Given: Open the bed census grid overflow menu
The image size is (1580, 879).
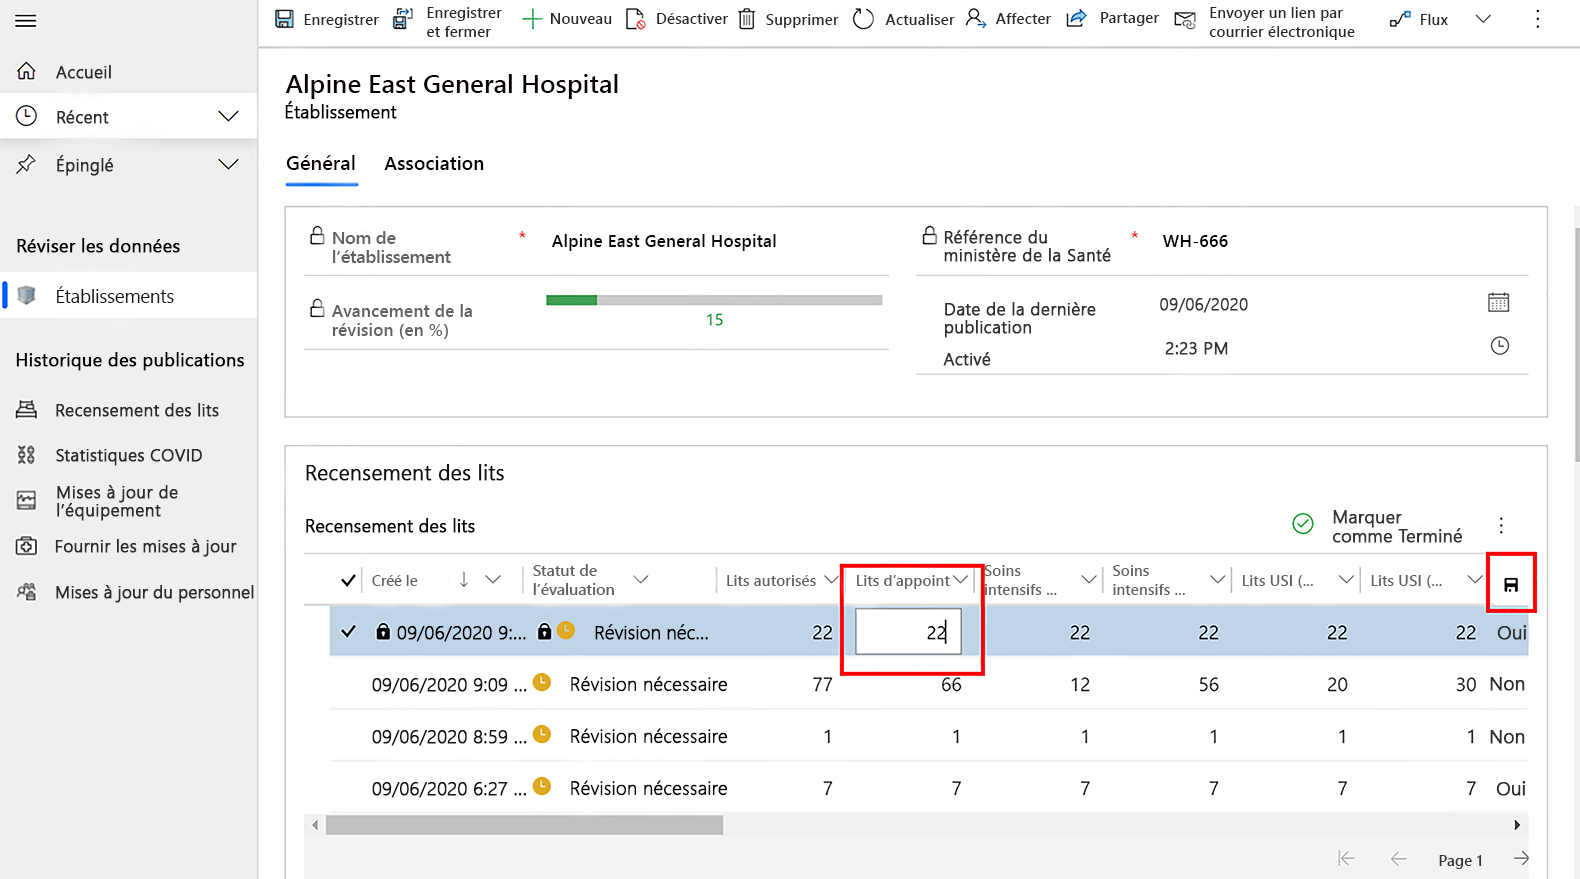Looking at the screenshot, I should point(1501,525).
